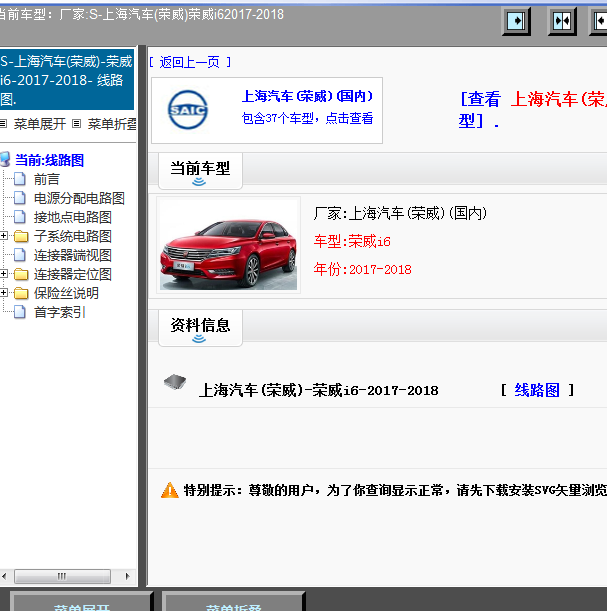607x611 pixels.
Task: Click the page icon beside 电源分配电路图
Action: pyautogui.click(x=20, y=198)
